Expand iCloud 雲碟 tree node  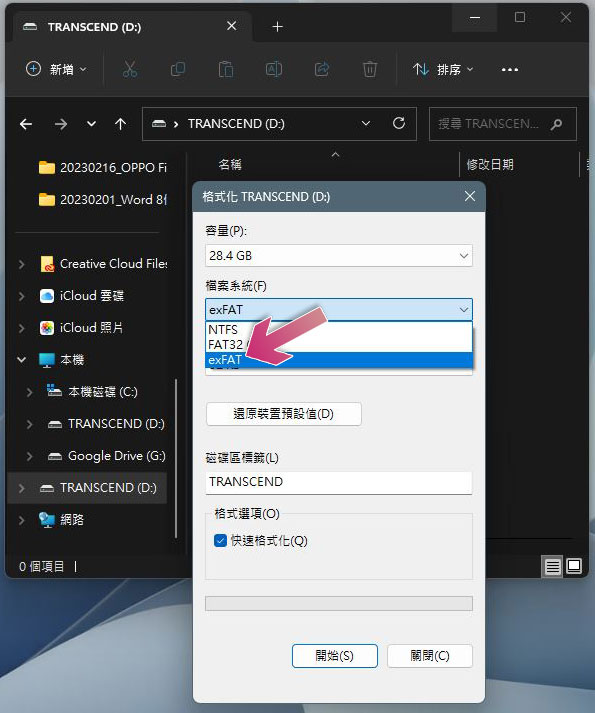[x=21, y=296]
